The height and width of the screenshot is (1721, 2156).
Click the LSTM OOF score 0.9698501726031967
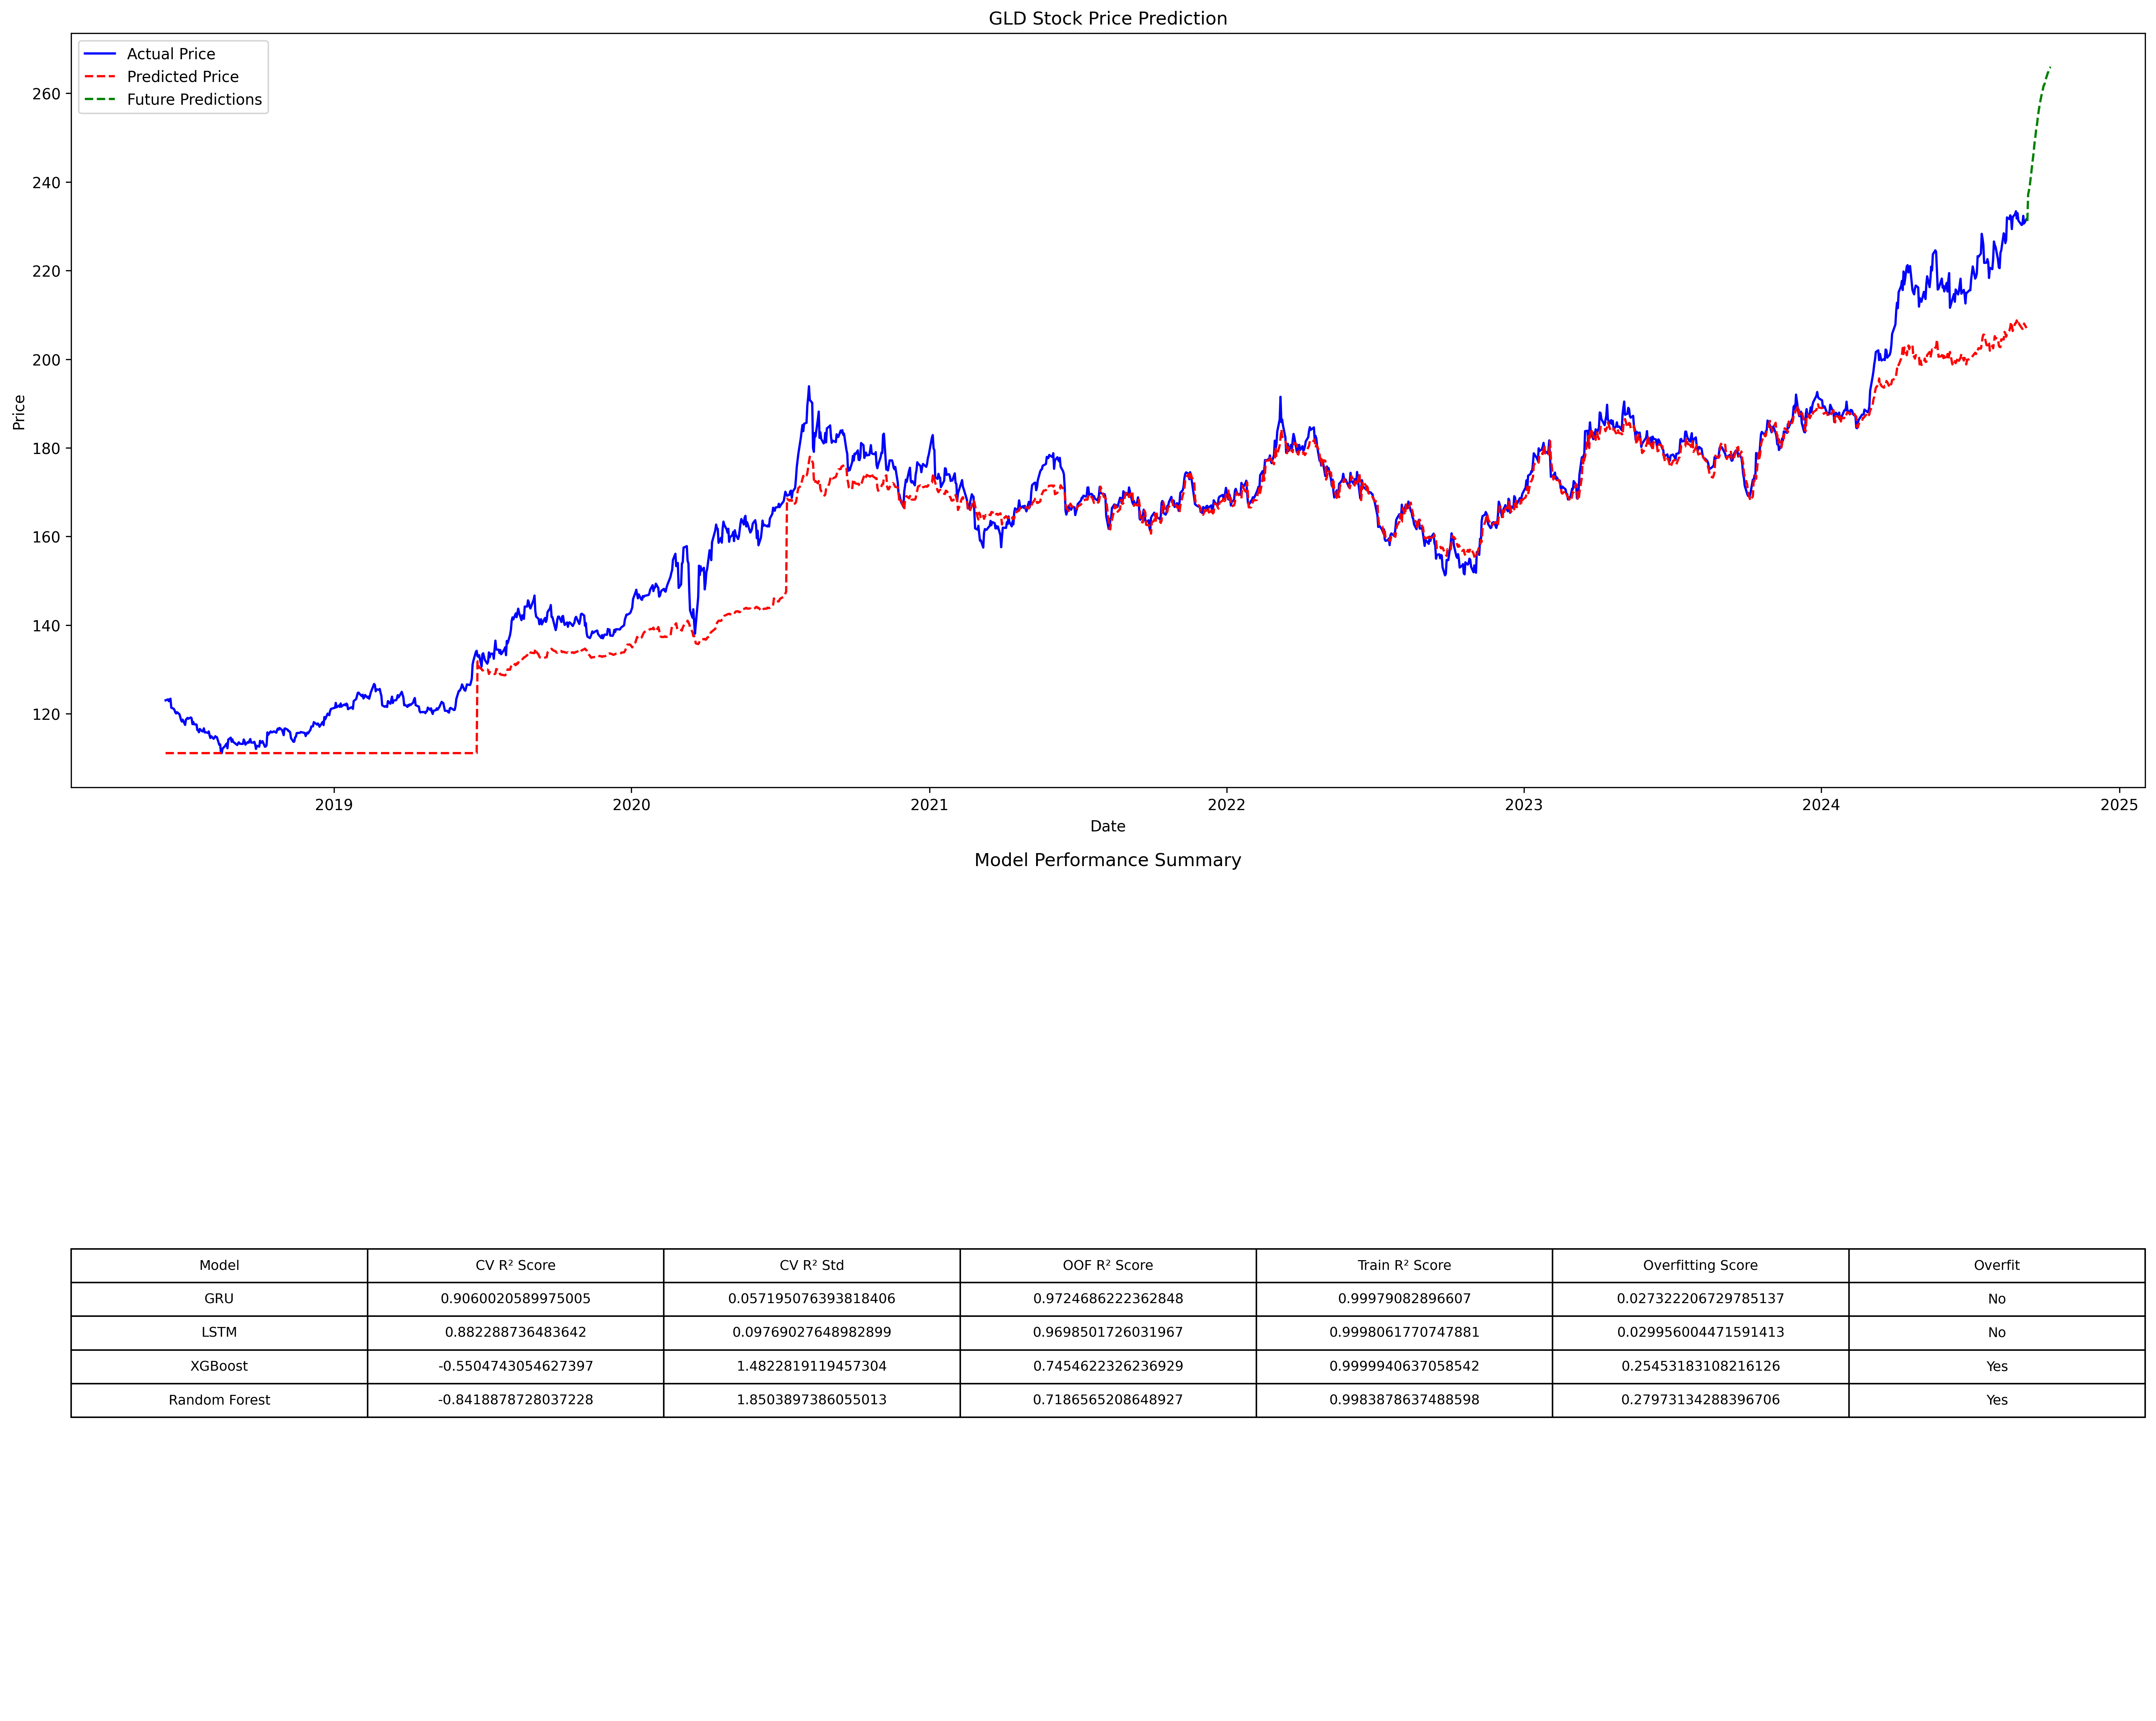[x=1108, y=1333]
